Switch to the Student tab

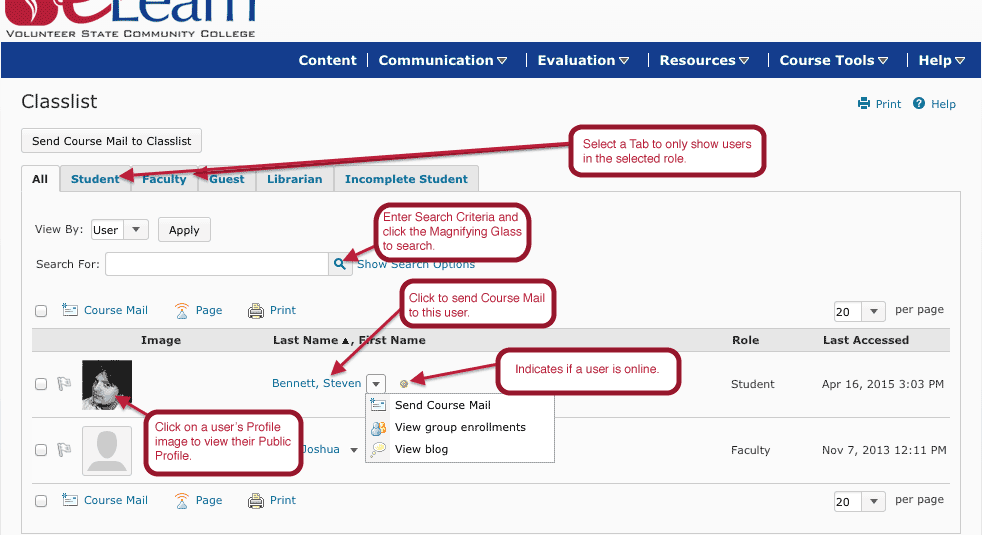[95, 179]
